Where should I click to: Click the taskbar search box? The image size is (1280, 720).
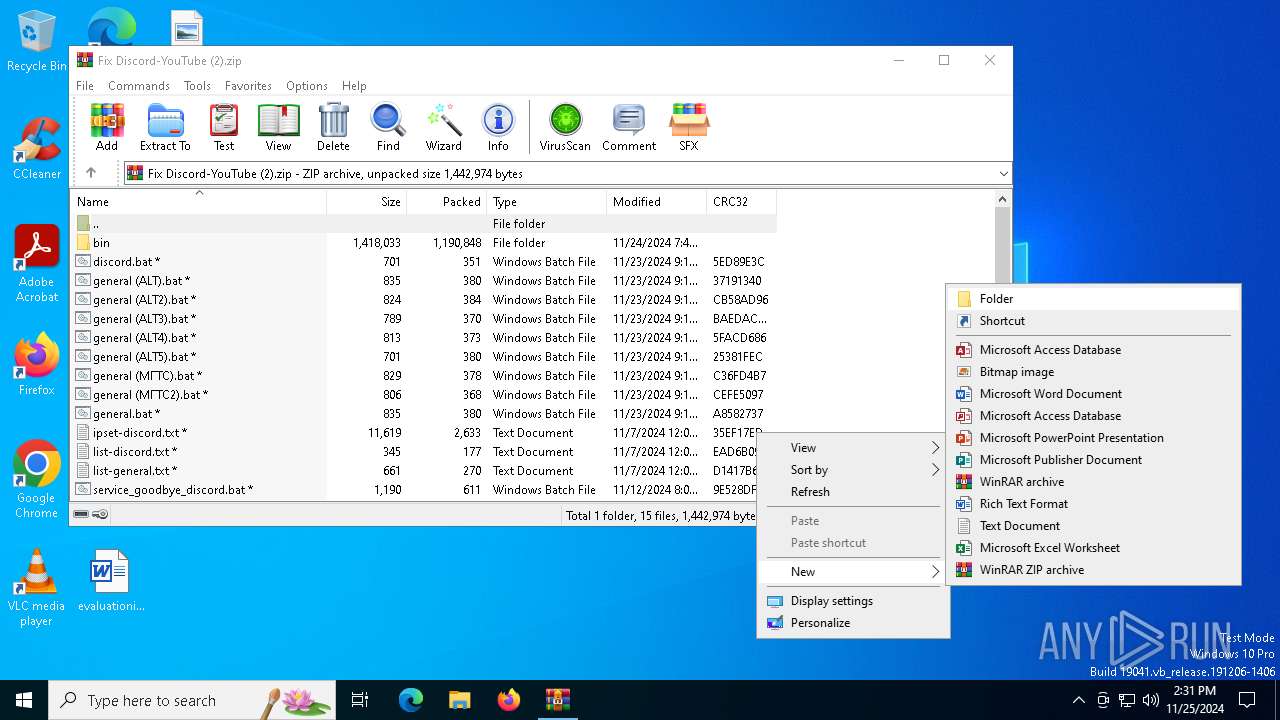(192, 700)
